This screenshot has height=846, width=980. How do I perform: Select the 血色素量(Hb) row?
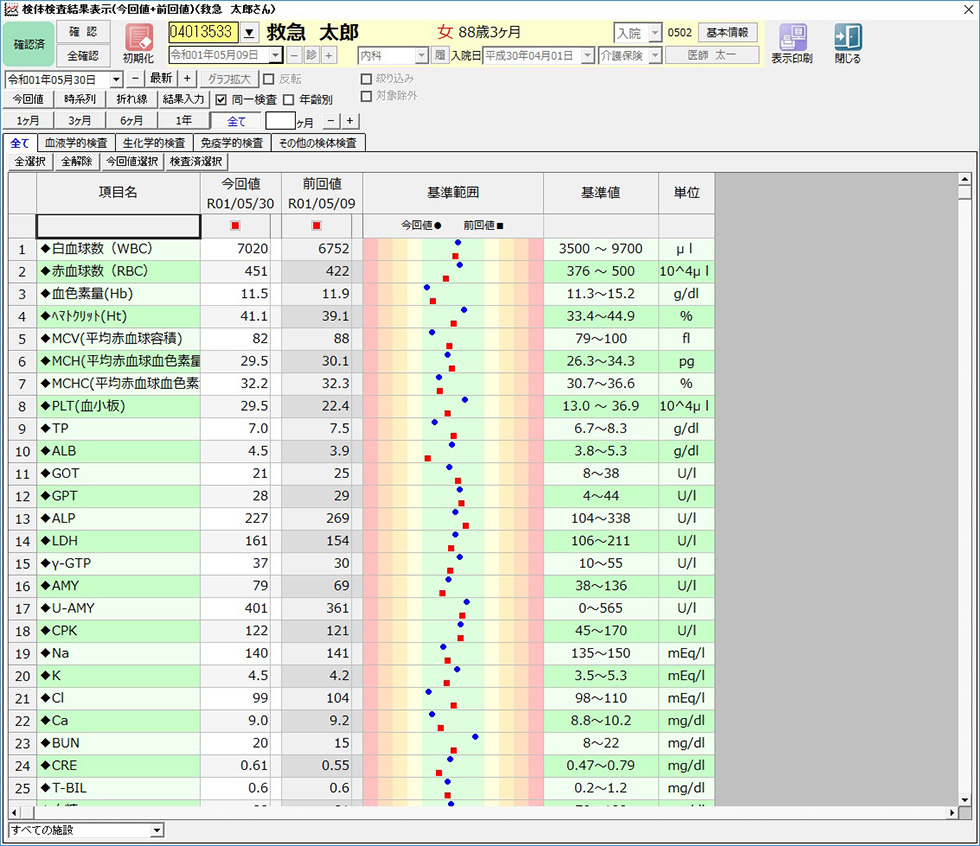361,294
